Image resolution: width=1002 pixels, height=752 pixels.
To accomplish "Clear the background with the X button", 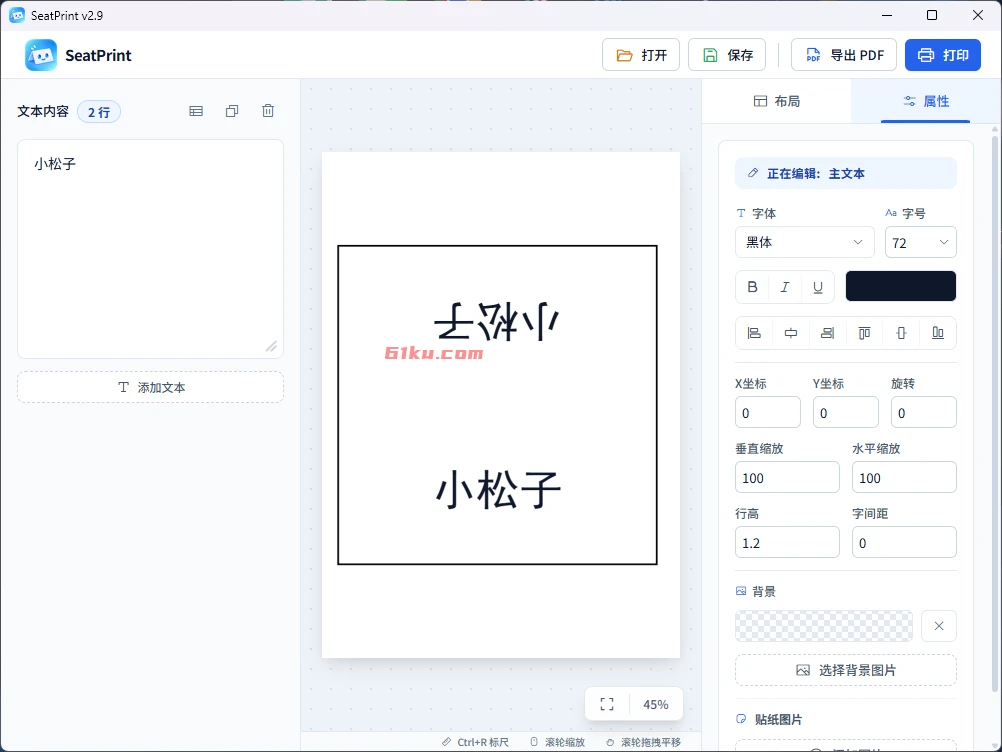I will click(x=939, y=626).
